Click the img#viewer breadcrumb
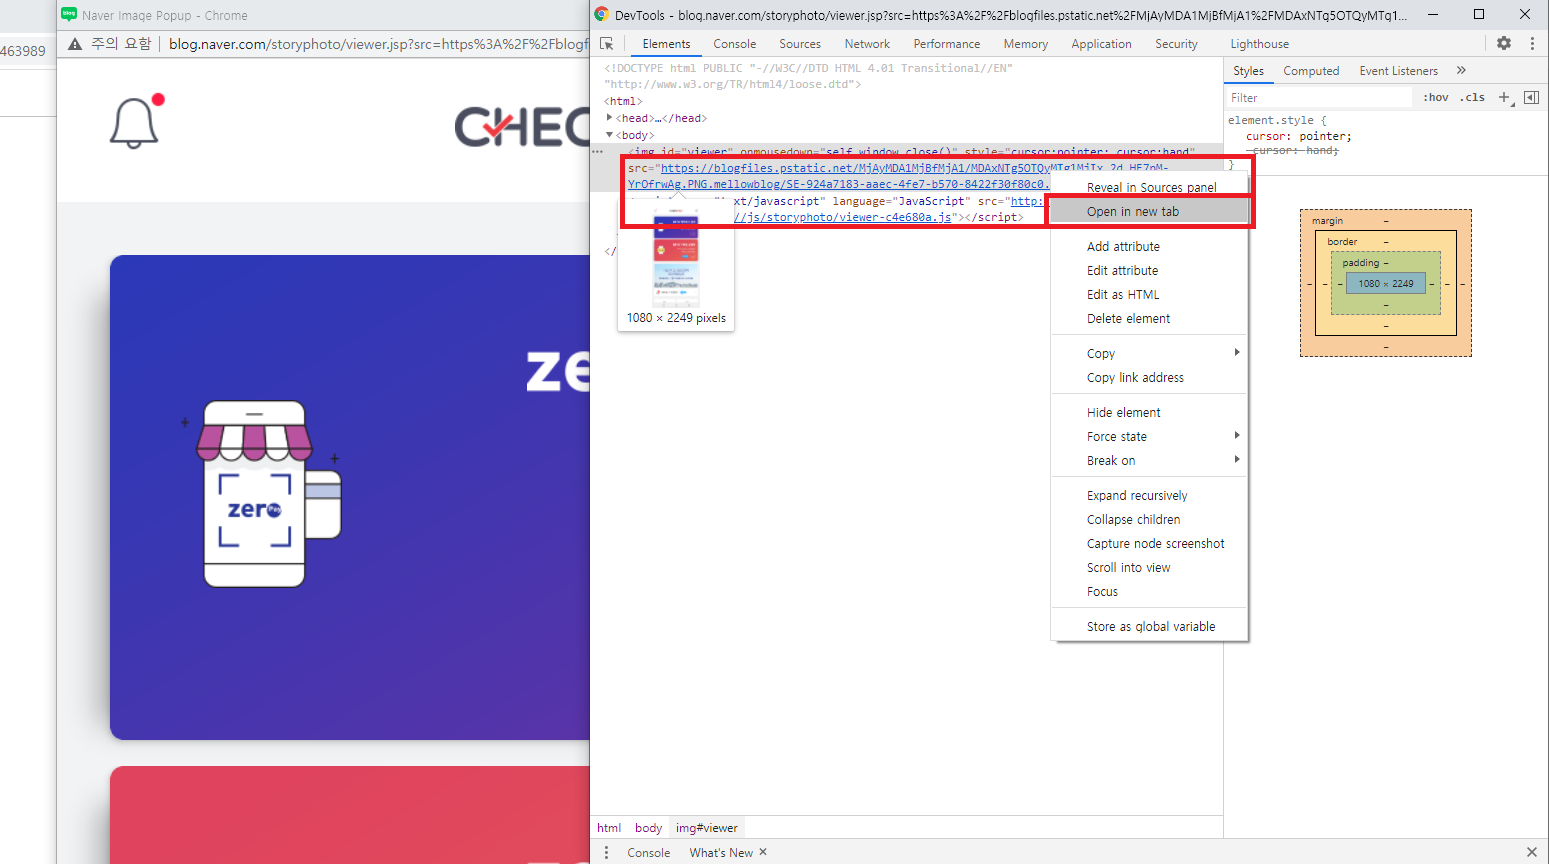 click(707, 828)
